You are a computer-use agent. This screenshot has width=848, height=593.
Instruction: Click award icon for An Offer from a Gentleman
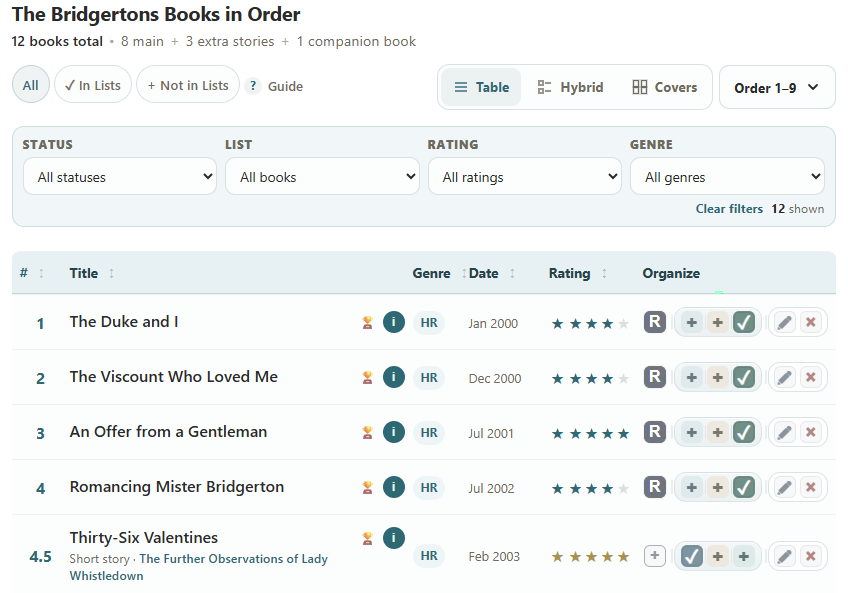pyautogui.click(x=368, y=432)
